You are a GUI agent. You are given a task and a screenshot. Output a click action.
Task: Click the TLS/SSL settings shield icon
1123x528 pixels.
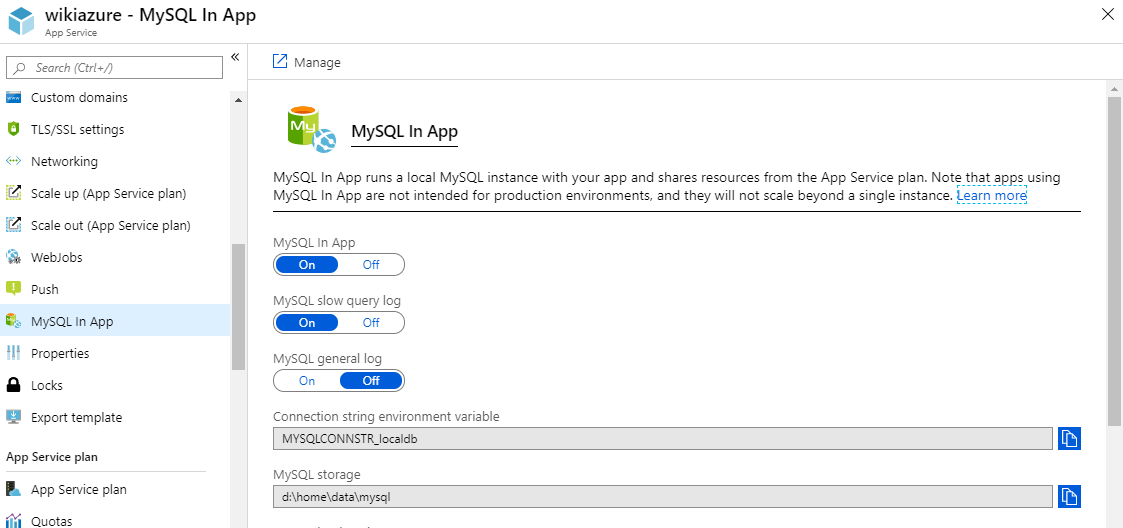(13, 130)
